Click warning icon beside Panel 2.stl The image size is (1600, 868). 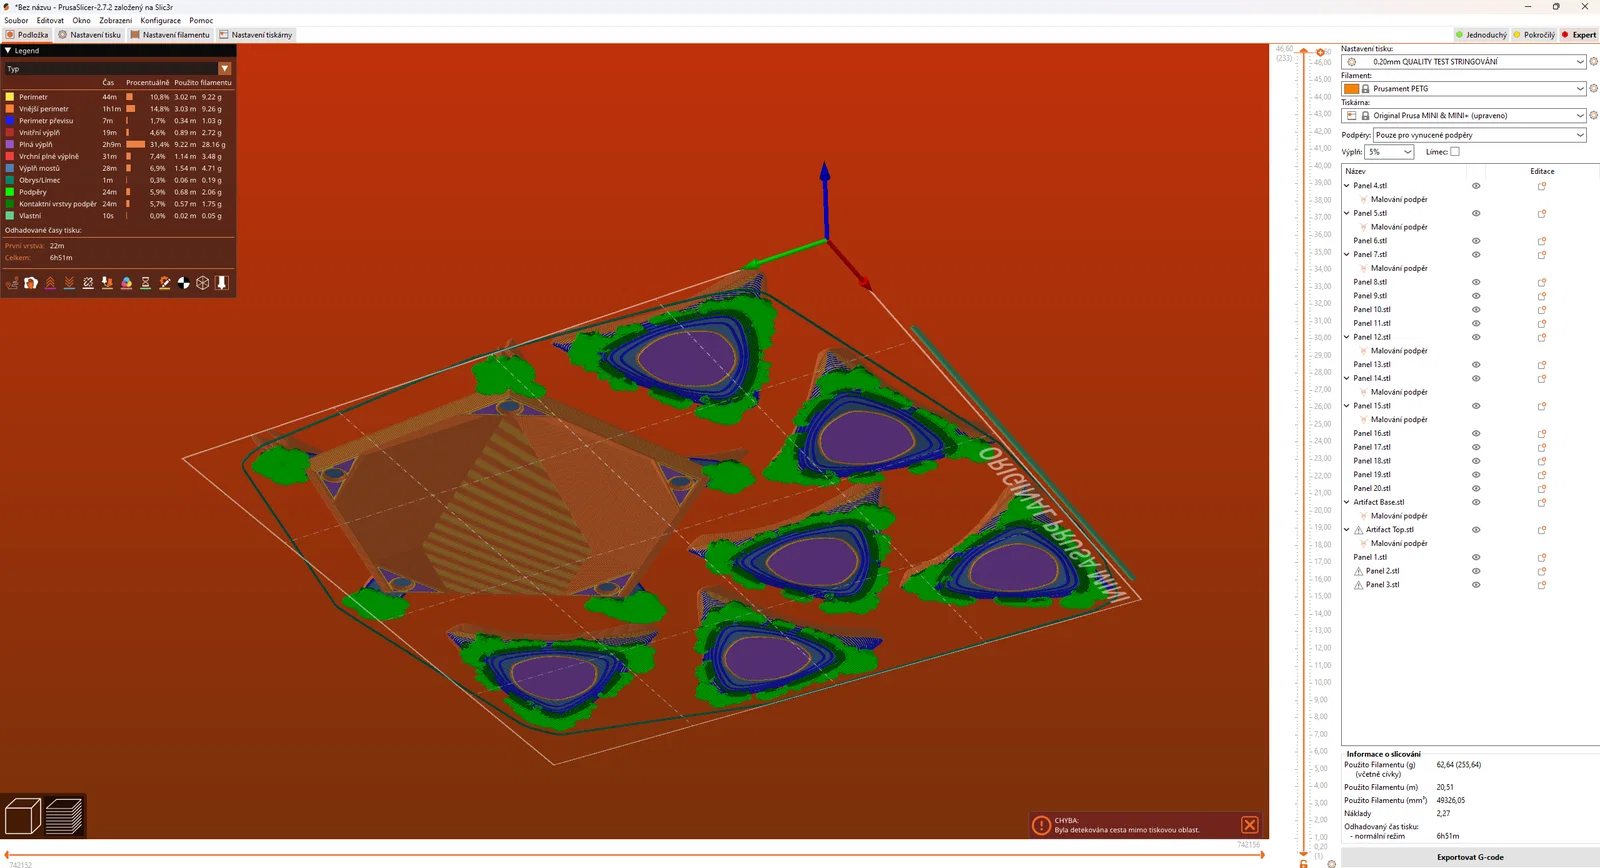tap(1358, 572)
